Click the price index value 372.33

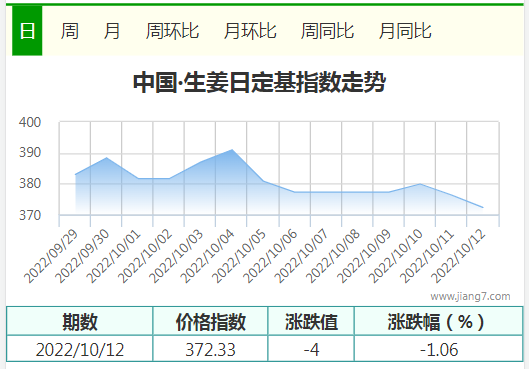tap(211, 350)
